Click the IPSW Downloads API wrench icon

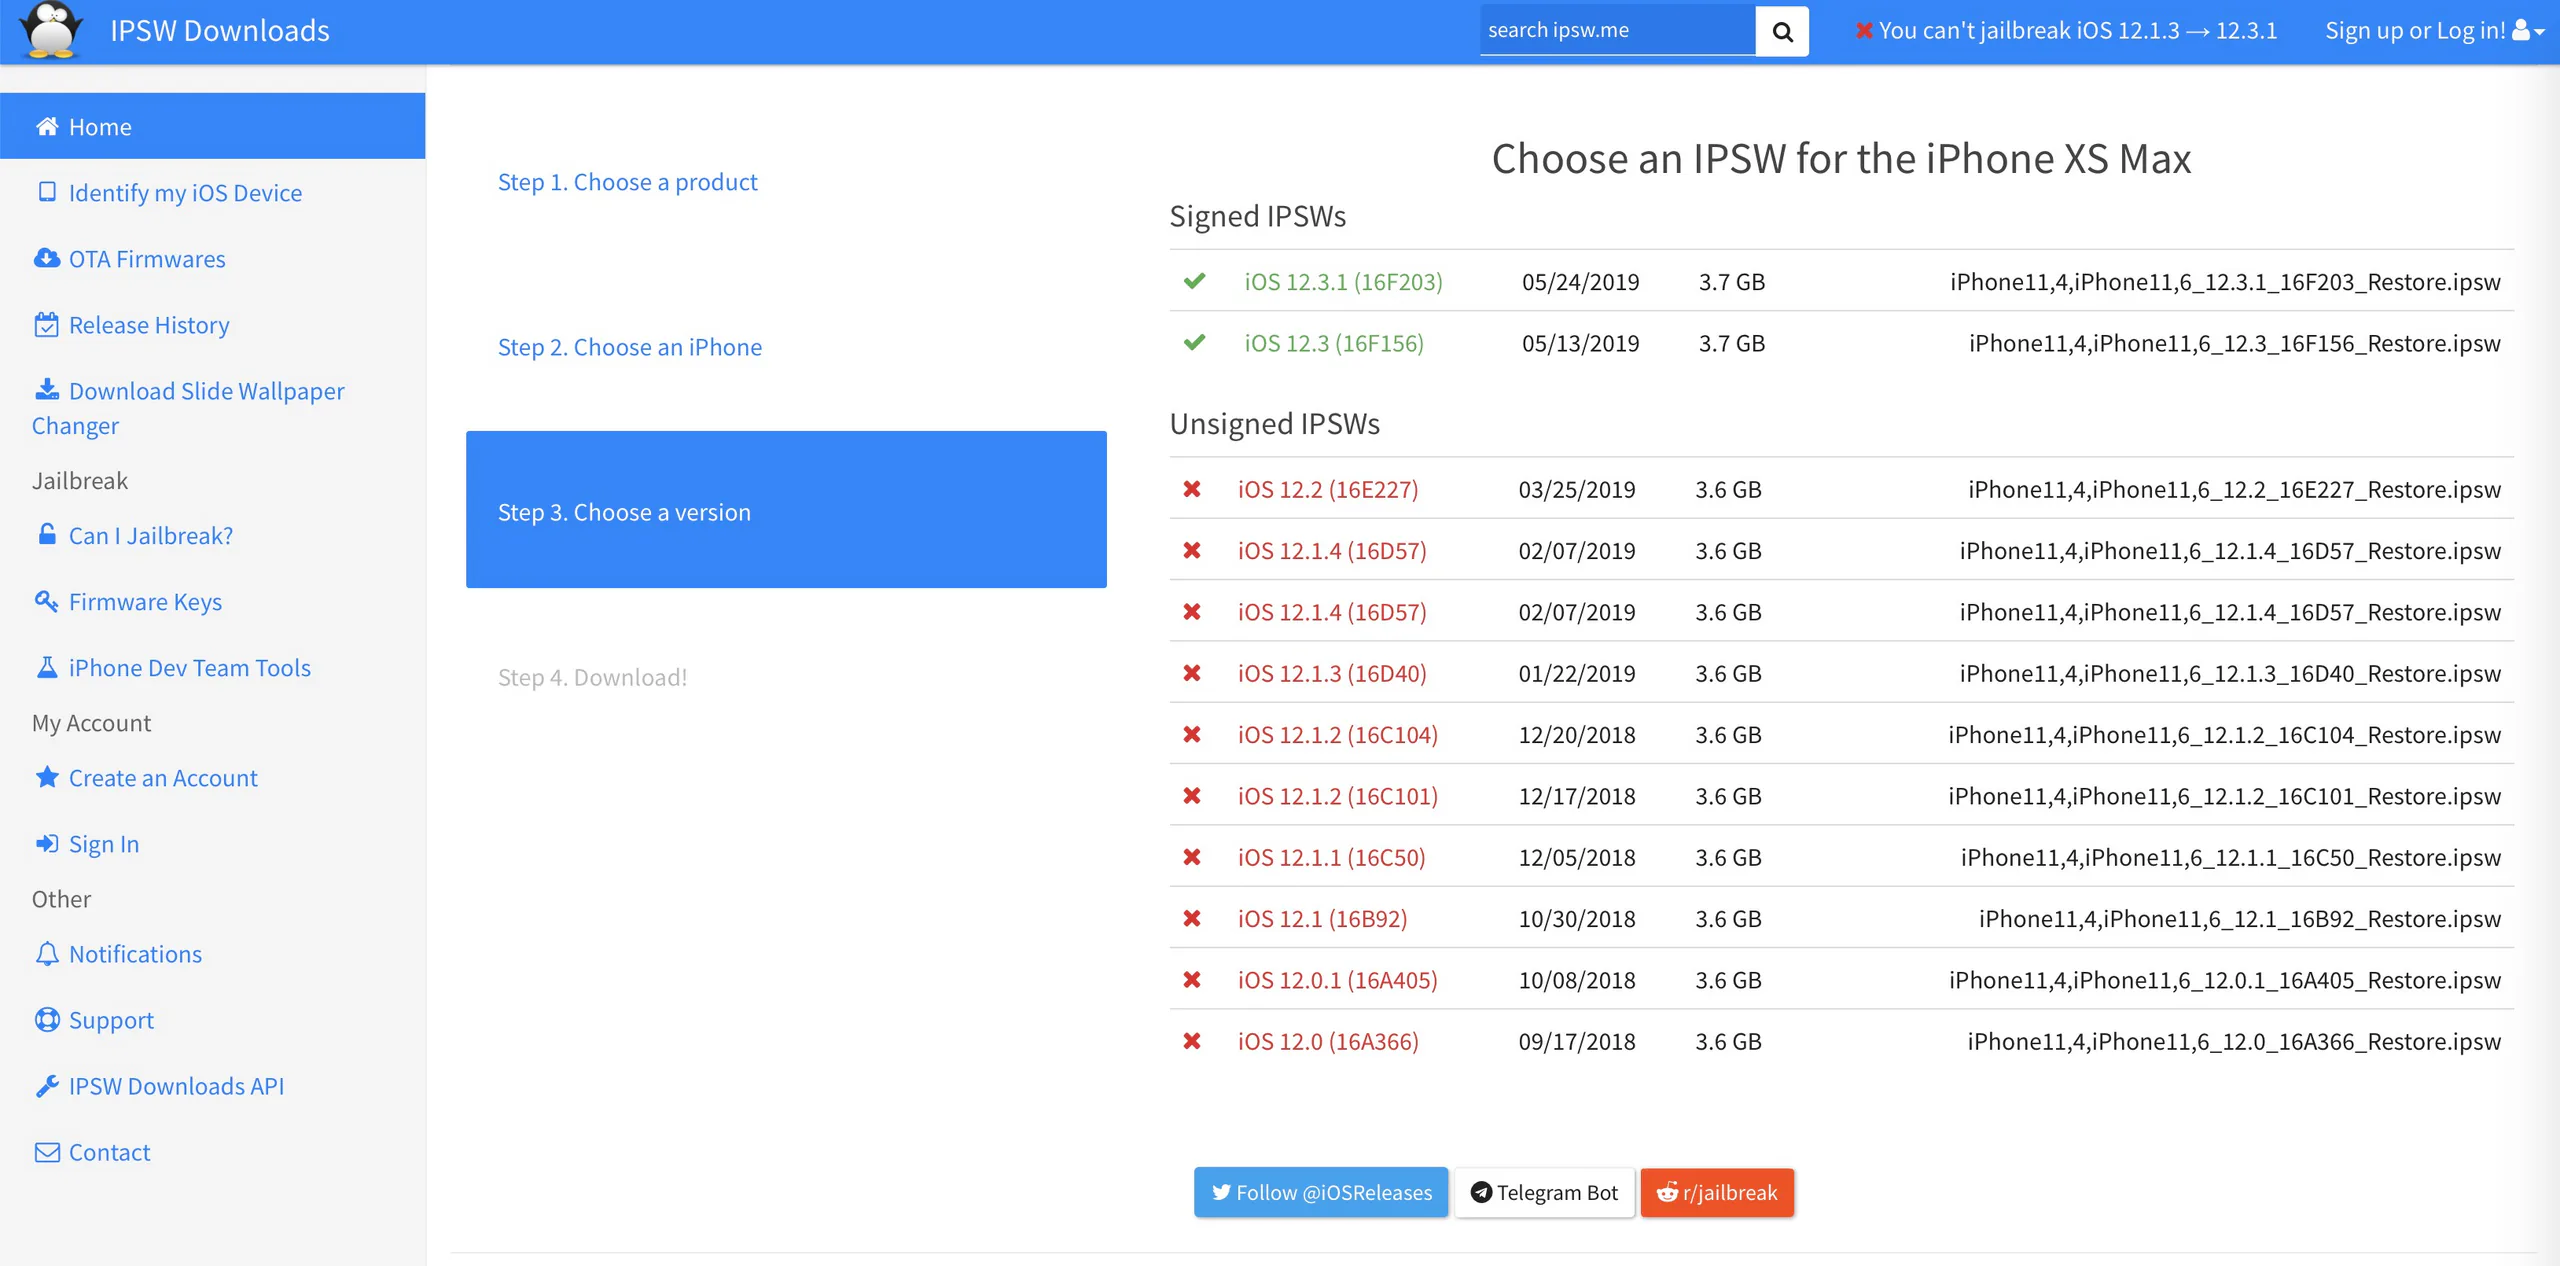pos(47,1085)
